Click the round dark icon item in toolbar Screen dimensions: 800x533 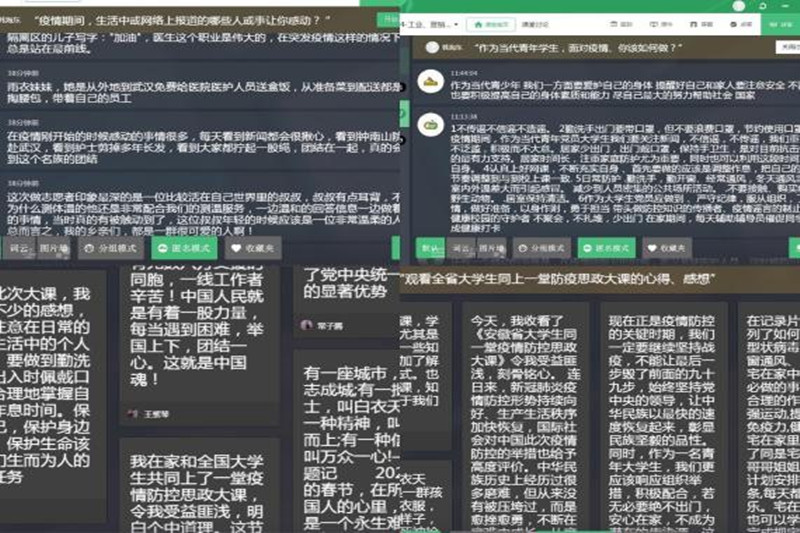[x=741, y=24]
